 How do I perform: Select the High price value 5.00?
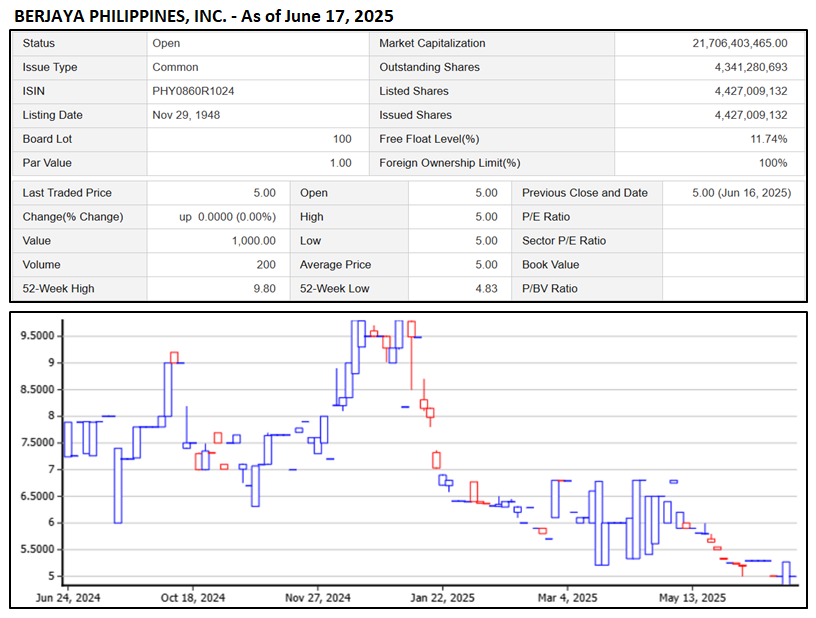click(486, 217)
